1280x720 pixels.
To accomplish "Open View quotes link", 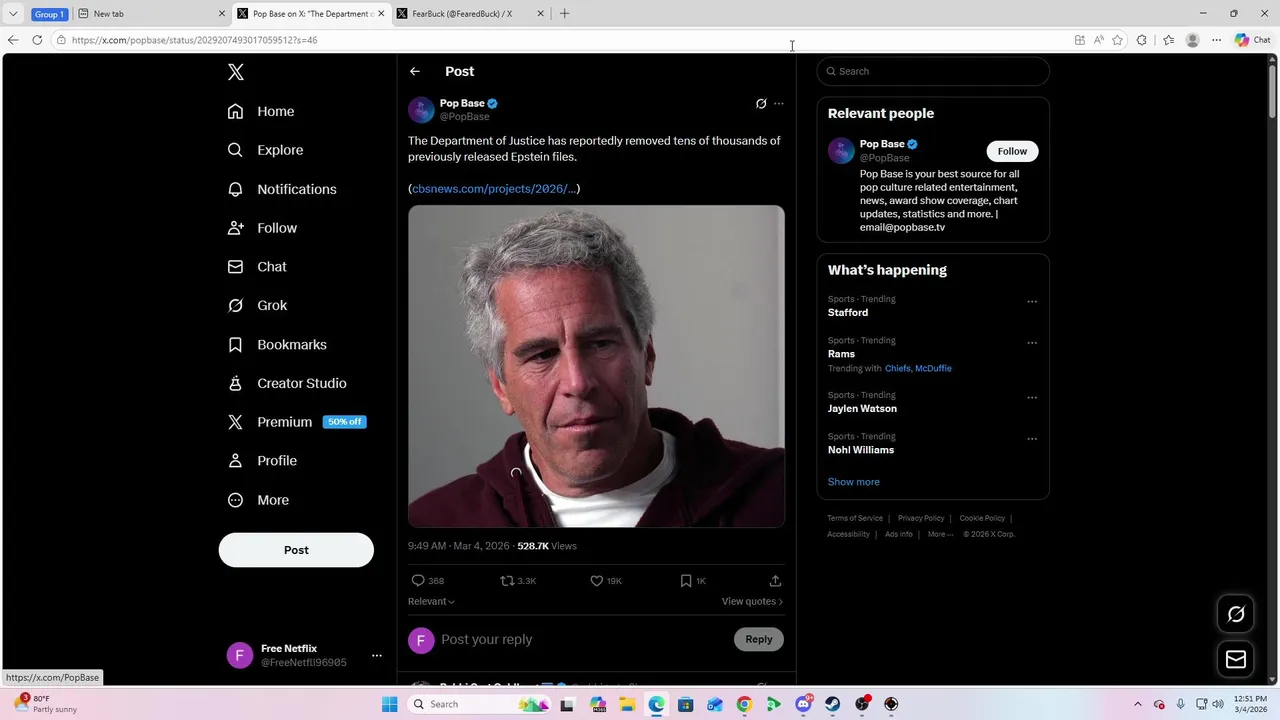I will pyautogui.click(x=752, y=601).
